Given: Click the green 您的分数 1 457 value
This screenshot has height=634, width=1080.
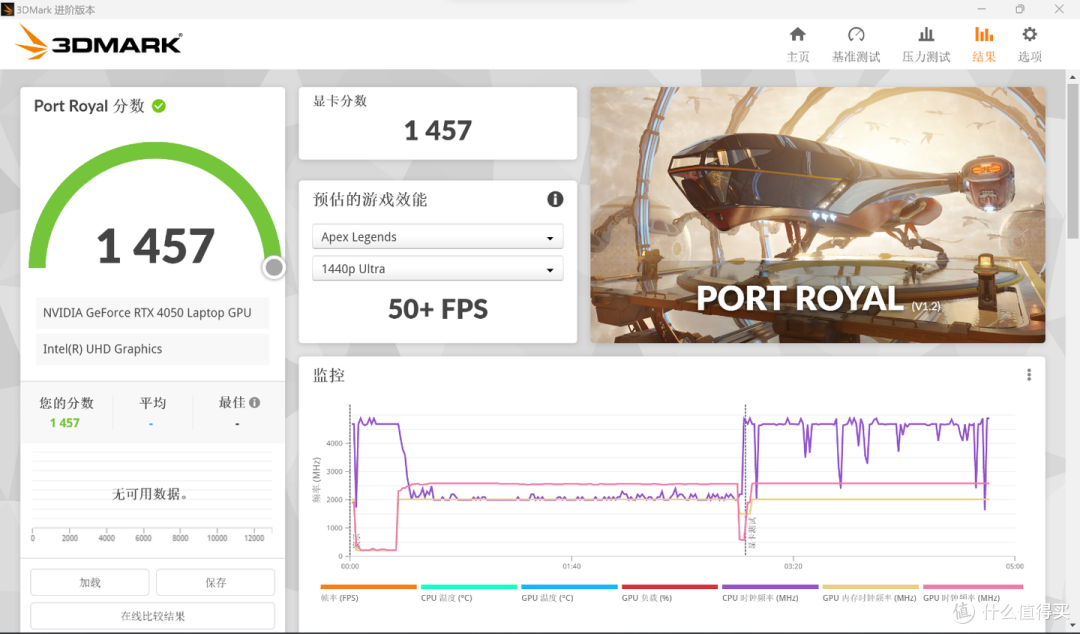Looking at the screenshot, I should 65,423.
